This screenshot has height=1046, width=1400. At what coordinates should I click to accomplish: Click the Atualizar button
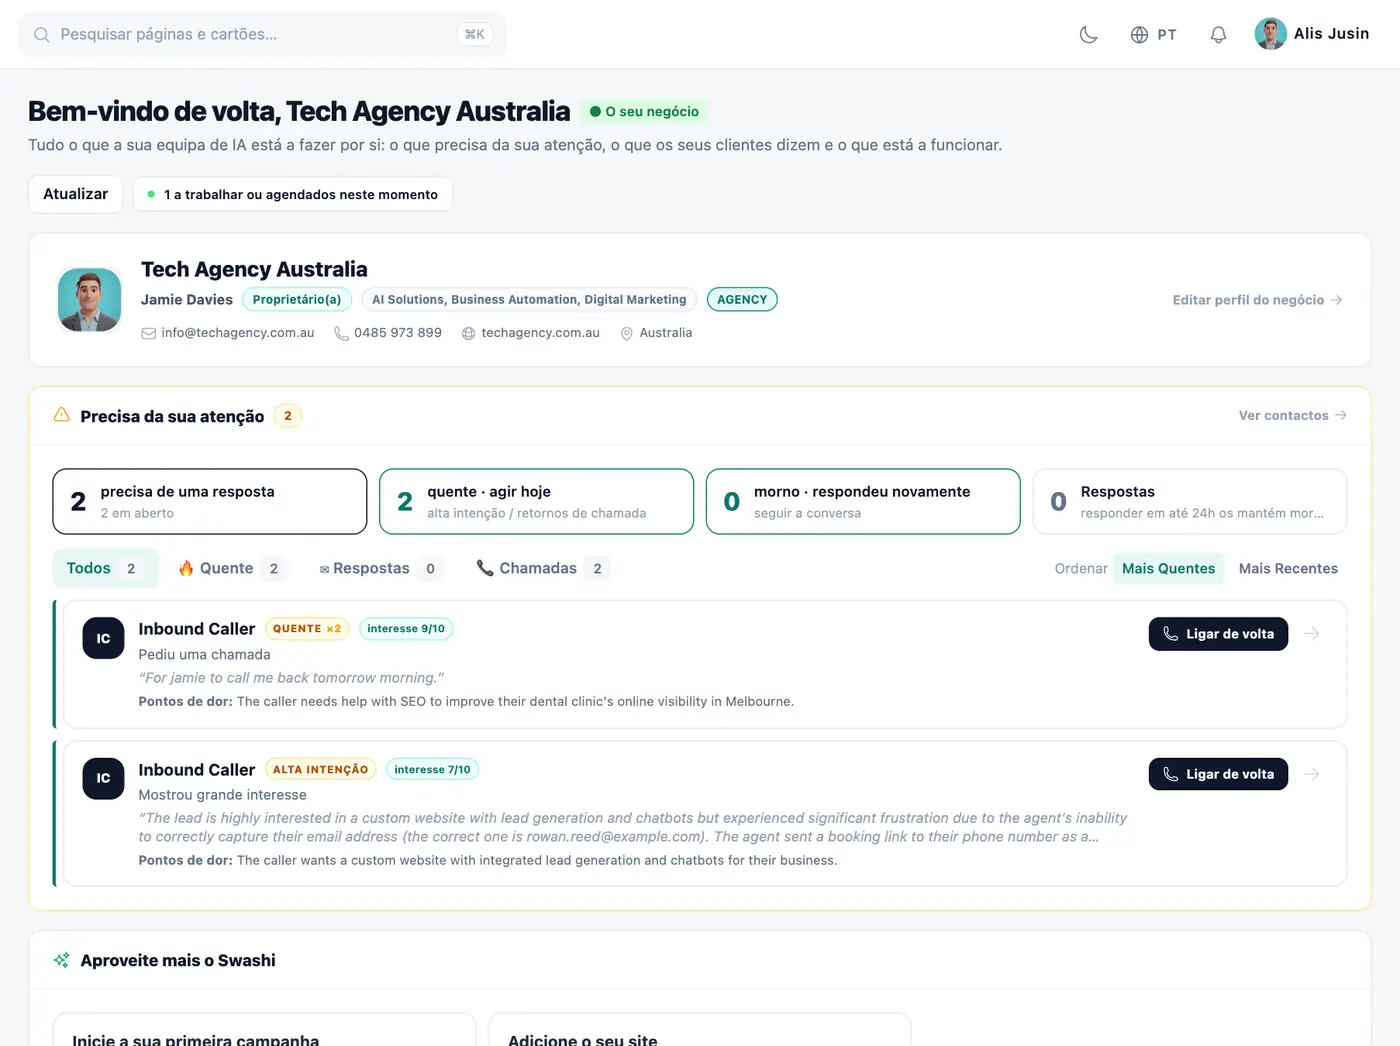point(75,194)
